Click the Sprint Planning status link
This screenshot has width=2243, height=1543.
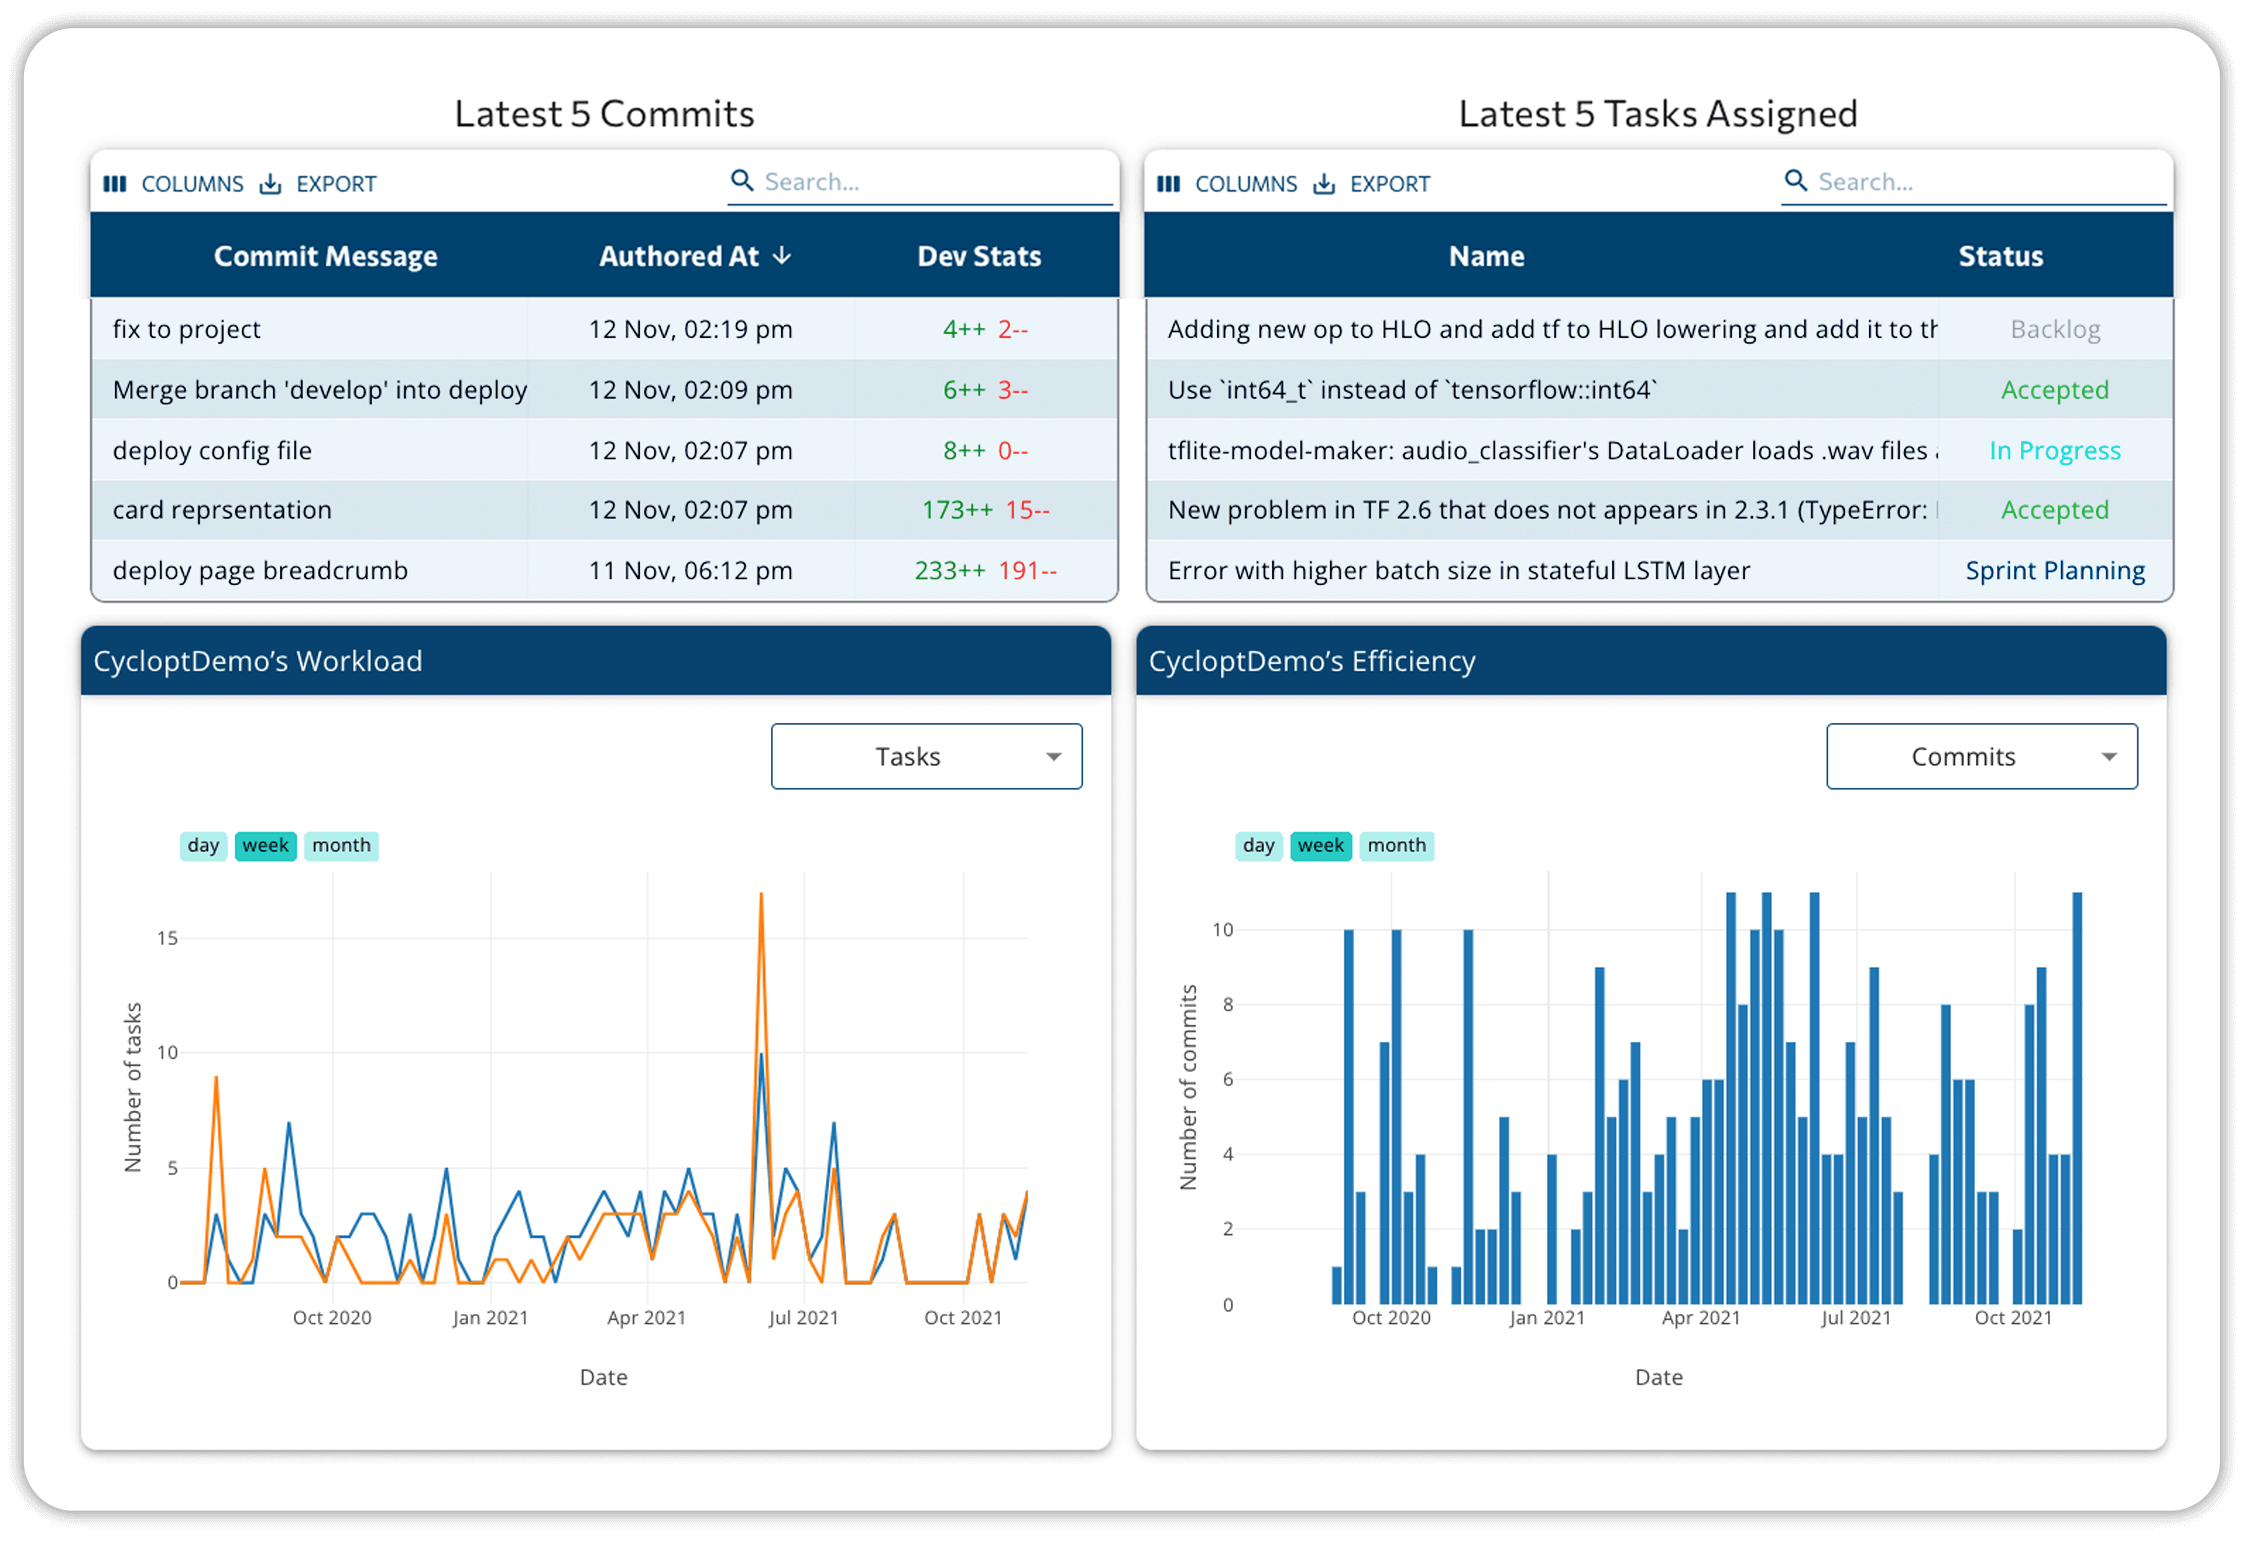2055,571
